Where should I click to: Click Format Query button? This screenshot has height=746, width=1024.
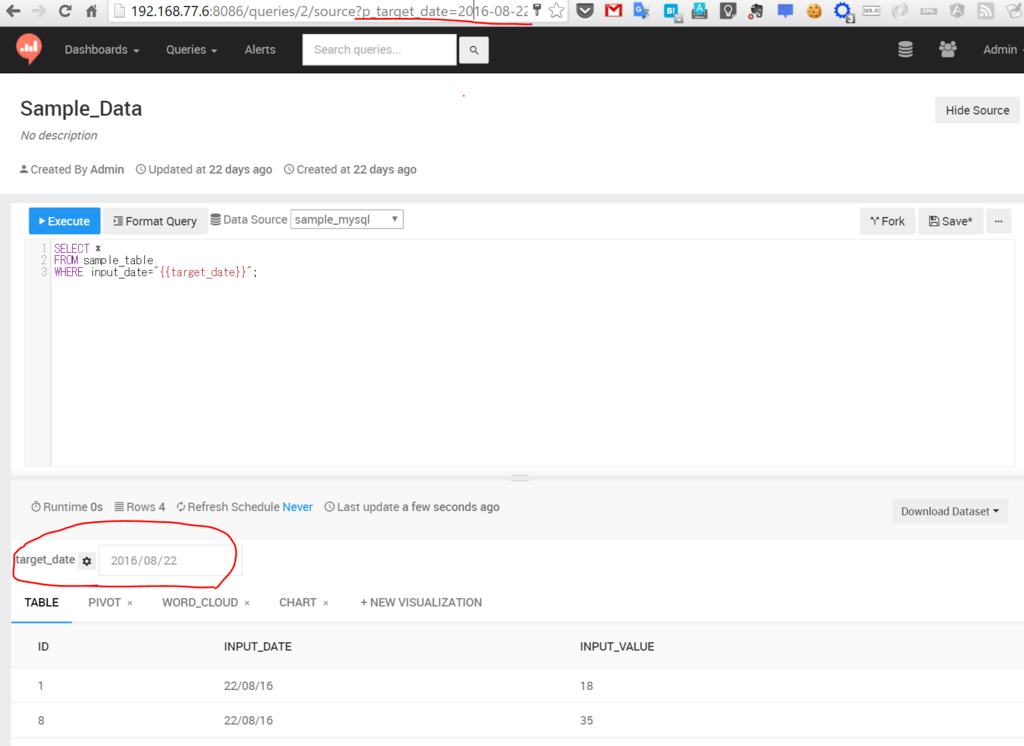(155, 221)
